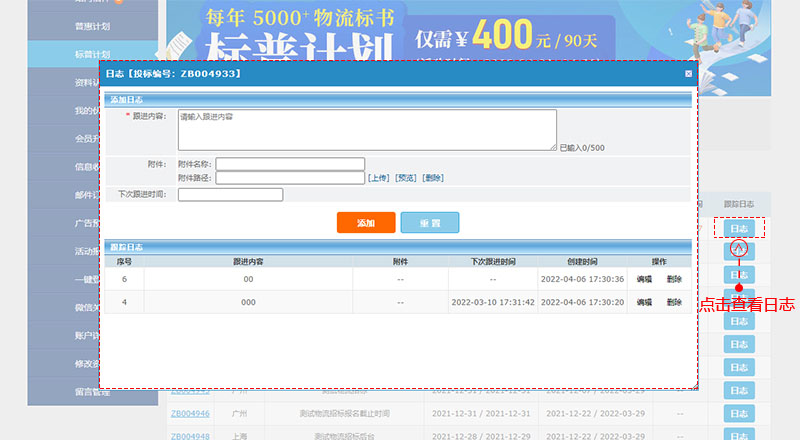Click the 日志 button in the ZB004946 row
Viewport: 800px width, 440px height.
coord(739,413)
